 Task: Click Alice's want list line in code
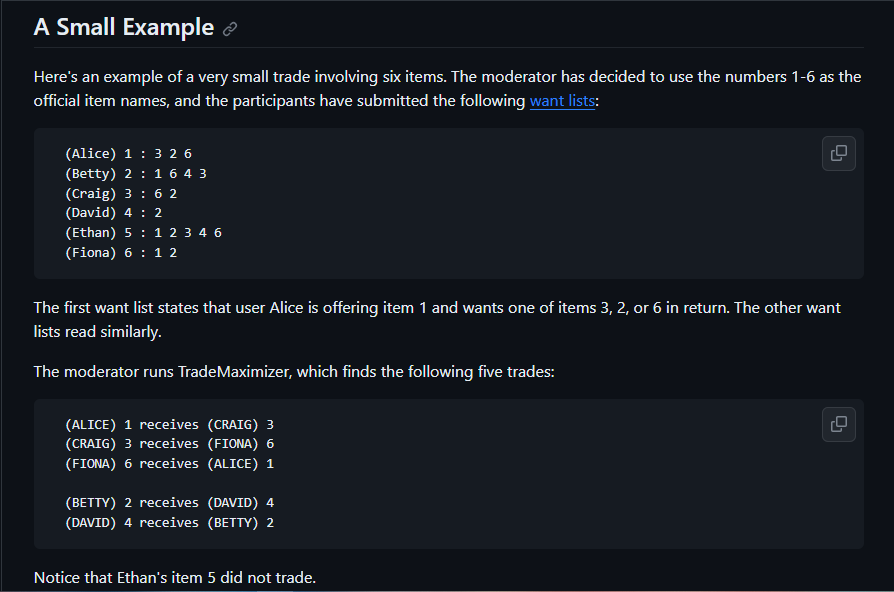[x=127, y=154]
